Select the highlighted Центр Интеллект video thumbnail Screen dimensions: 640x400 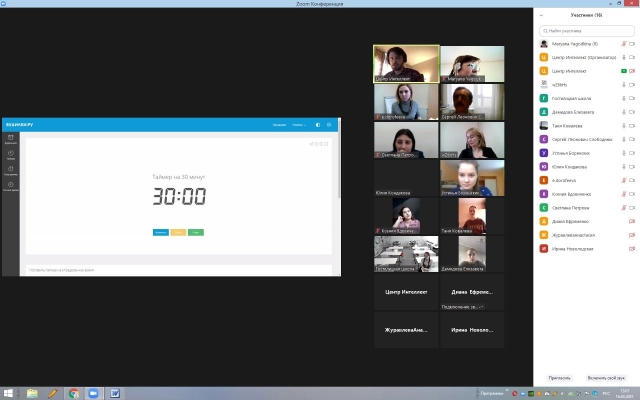click(406, 64)
